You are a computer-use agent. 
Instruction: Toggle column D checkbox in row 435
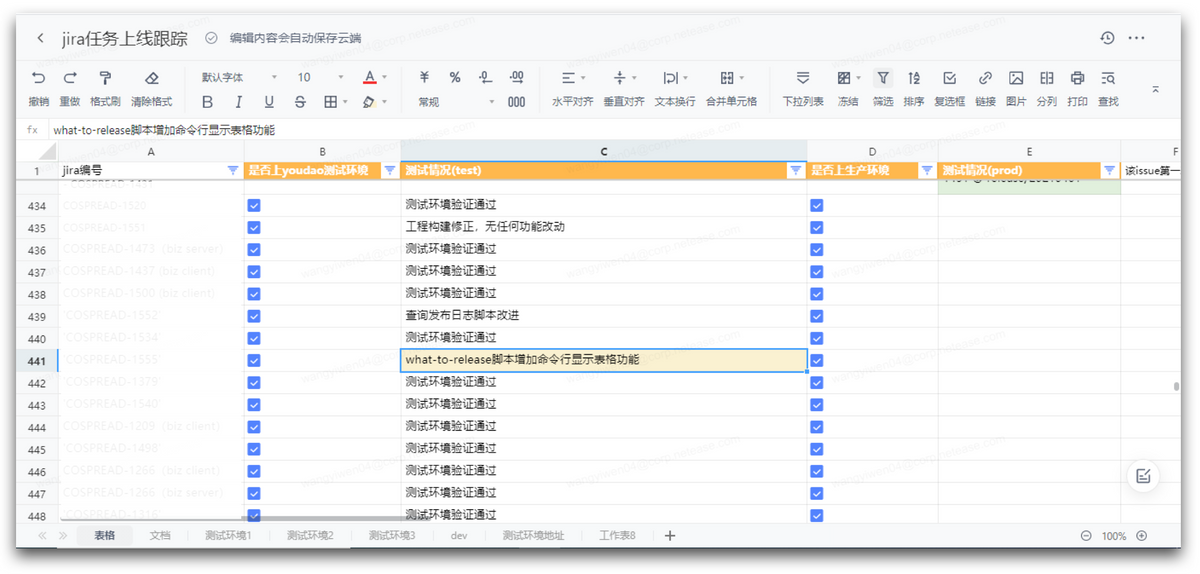pos(817,227)
